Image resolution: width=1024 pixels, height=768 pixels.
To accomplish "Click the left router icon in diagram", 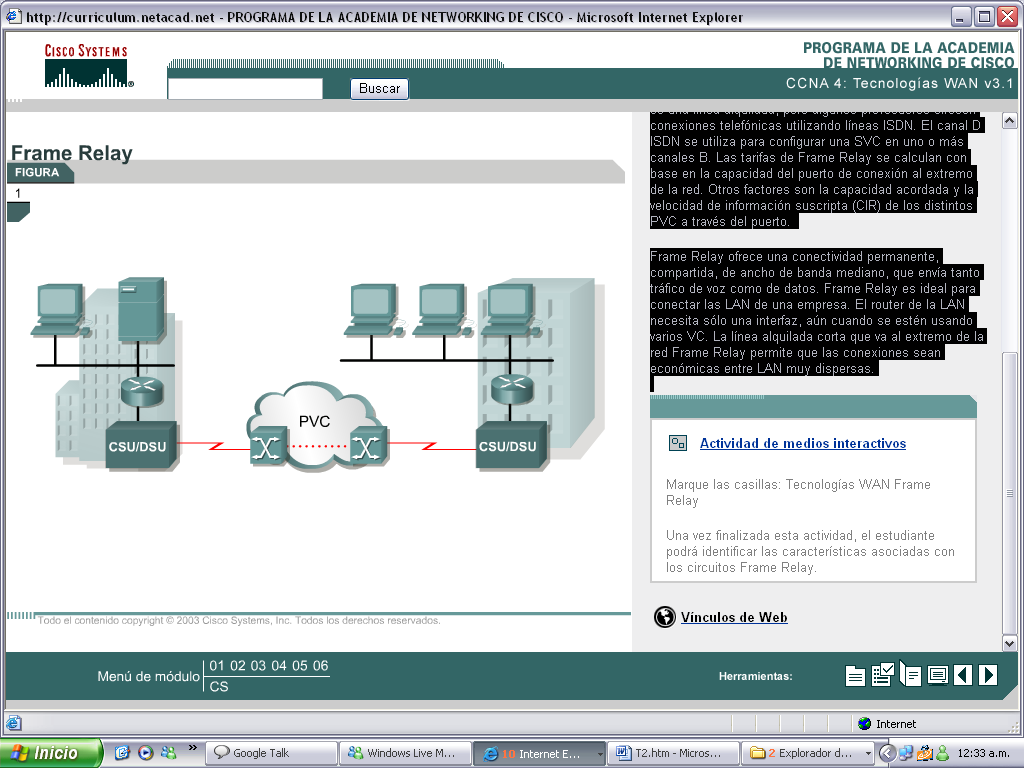I will 142,391.
